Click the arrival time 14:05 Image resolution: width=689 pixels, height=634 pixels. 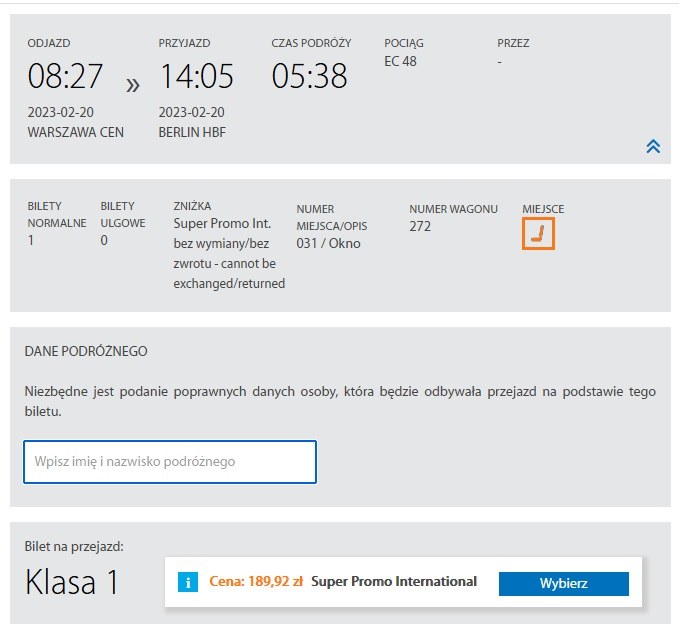196,76
